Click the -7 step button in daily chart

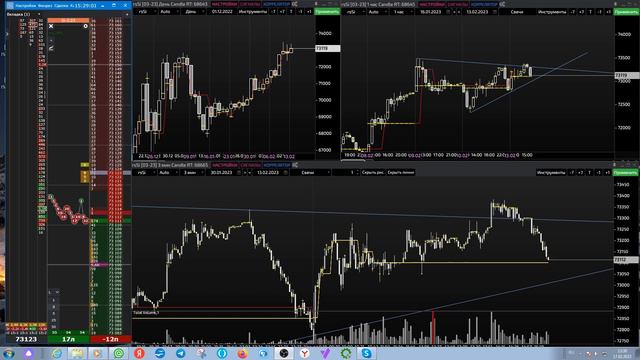(273, 12)
